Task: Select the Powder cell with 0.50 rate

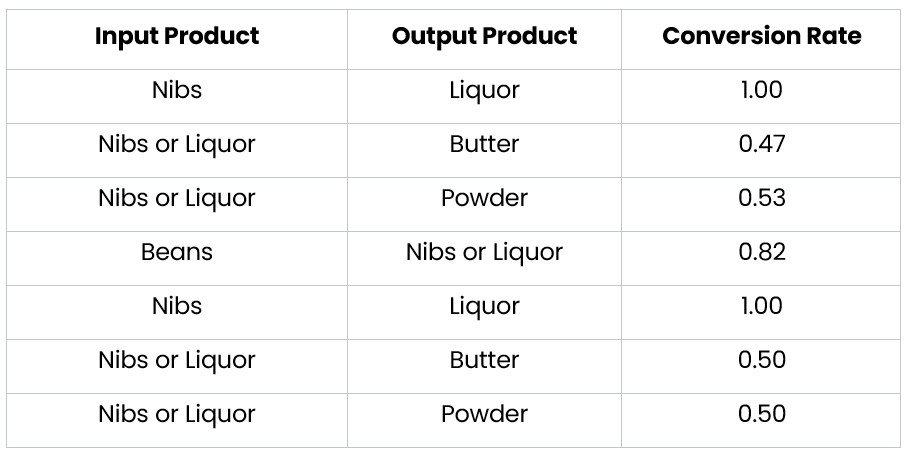Action: point(484,414)
